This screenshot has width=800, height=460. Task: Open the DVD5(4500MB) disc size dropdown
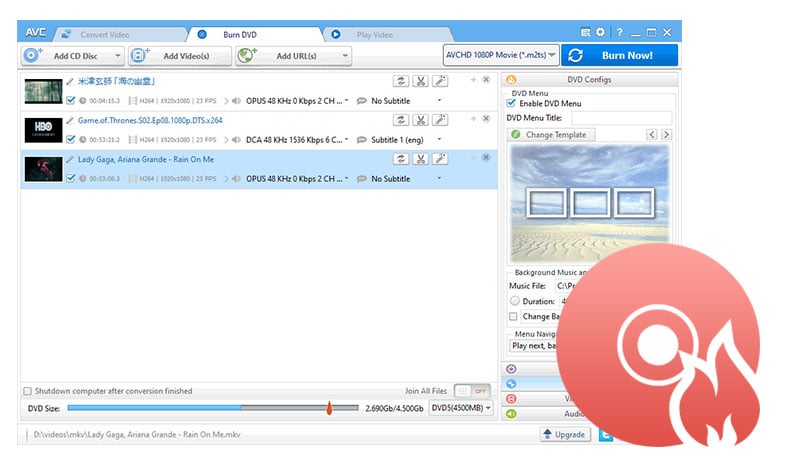pos(461,408)
